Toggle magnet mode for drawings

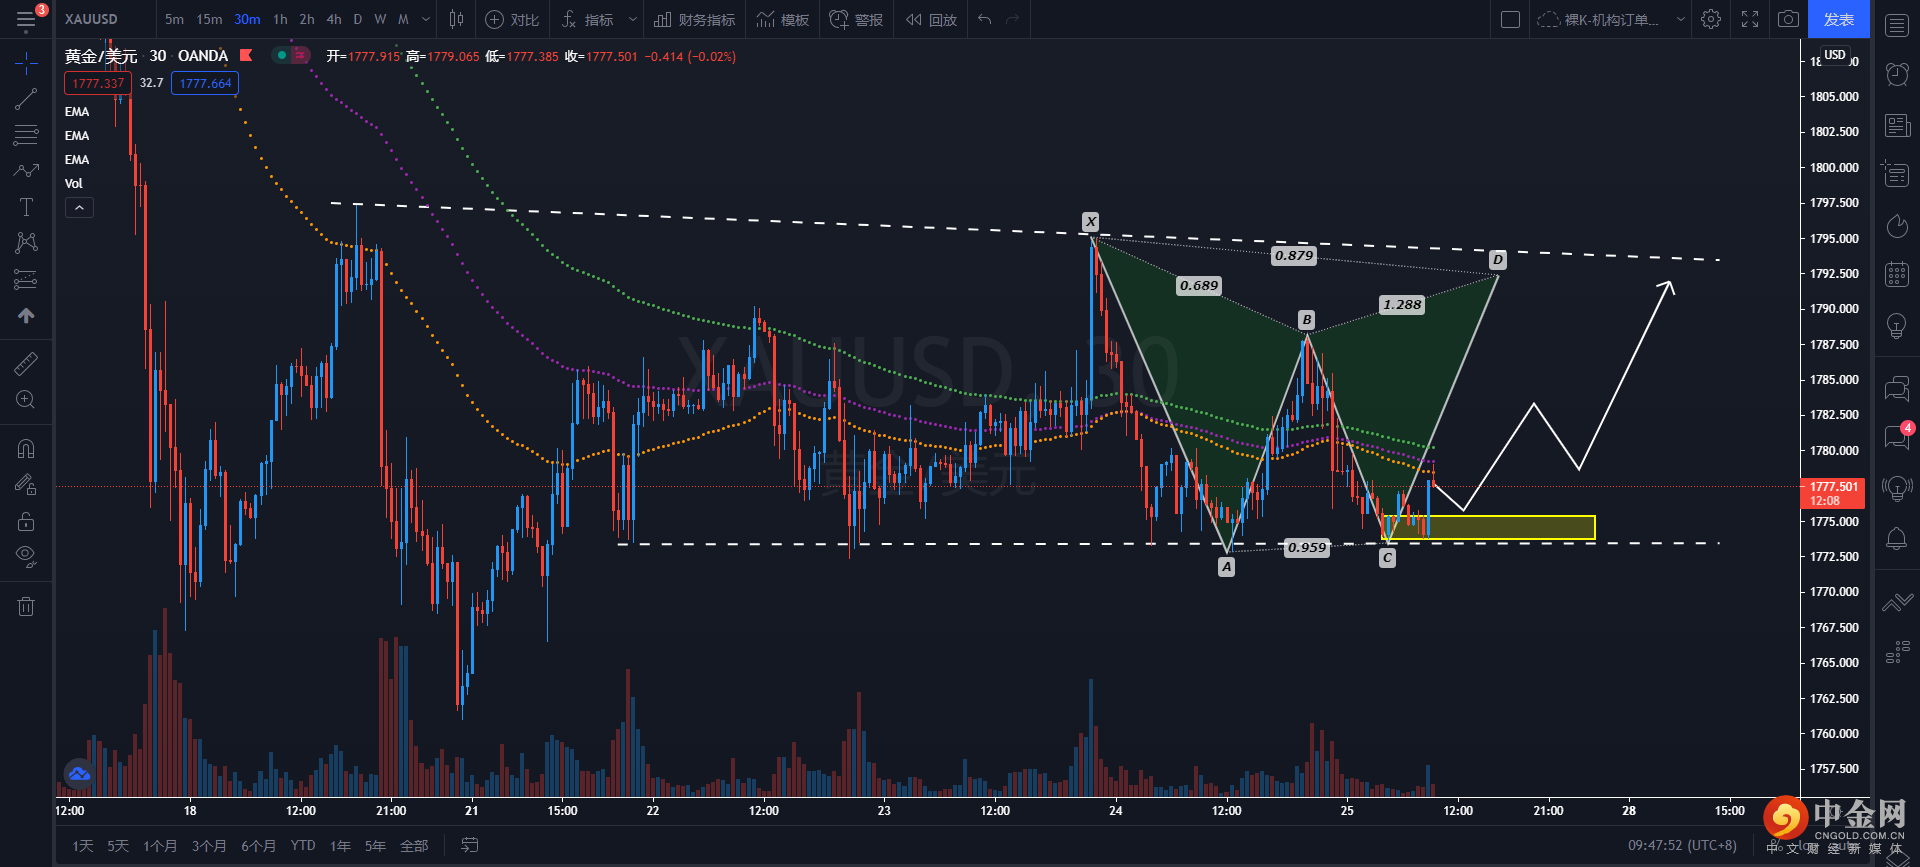tap(26, 448)
